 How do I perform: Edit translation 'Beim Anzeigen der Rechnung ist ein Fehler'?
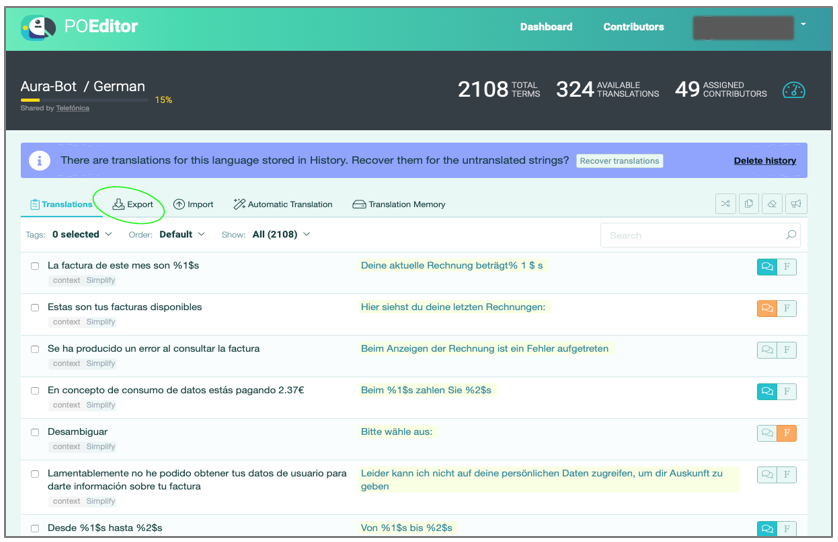[485, 349]
